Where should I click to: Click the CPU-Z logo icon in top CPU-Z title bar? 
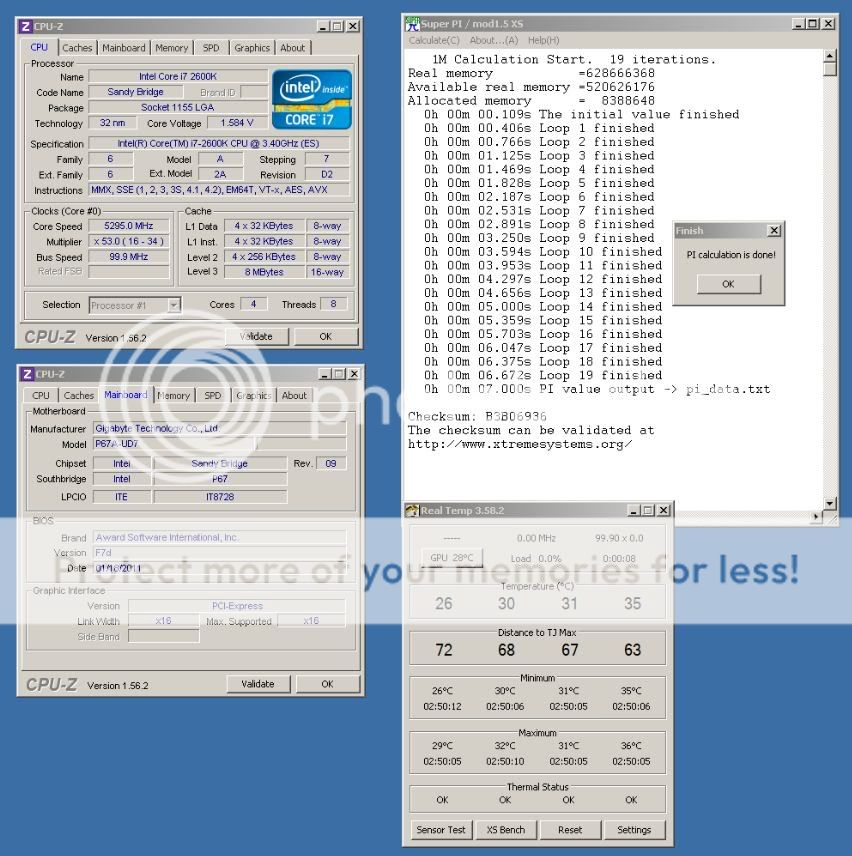pyautogui.click(x=25, y=26)
